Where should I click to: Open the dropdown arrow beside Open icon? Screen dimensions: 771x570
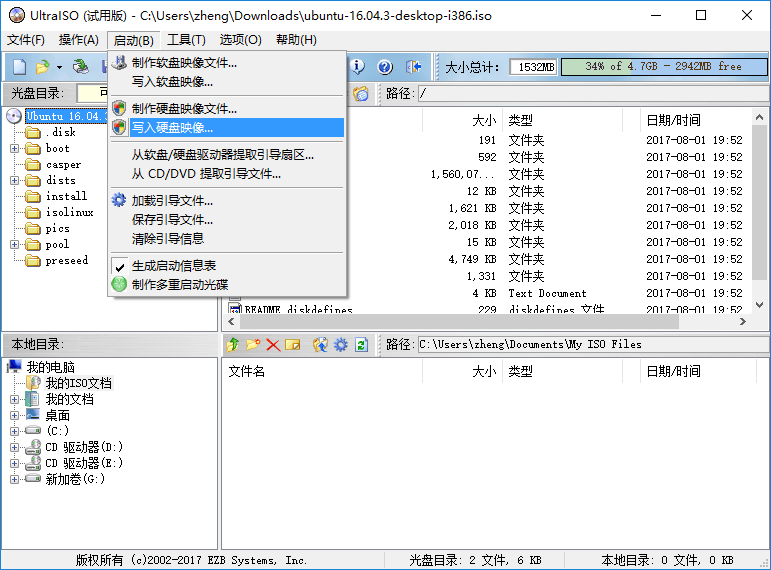click(59, 67)
